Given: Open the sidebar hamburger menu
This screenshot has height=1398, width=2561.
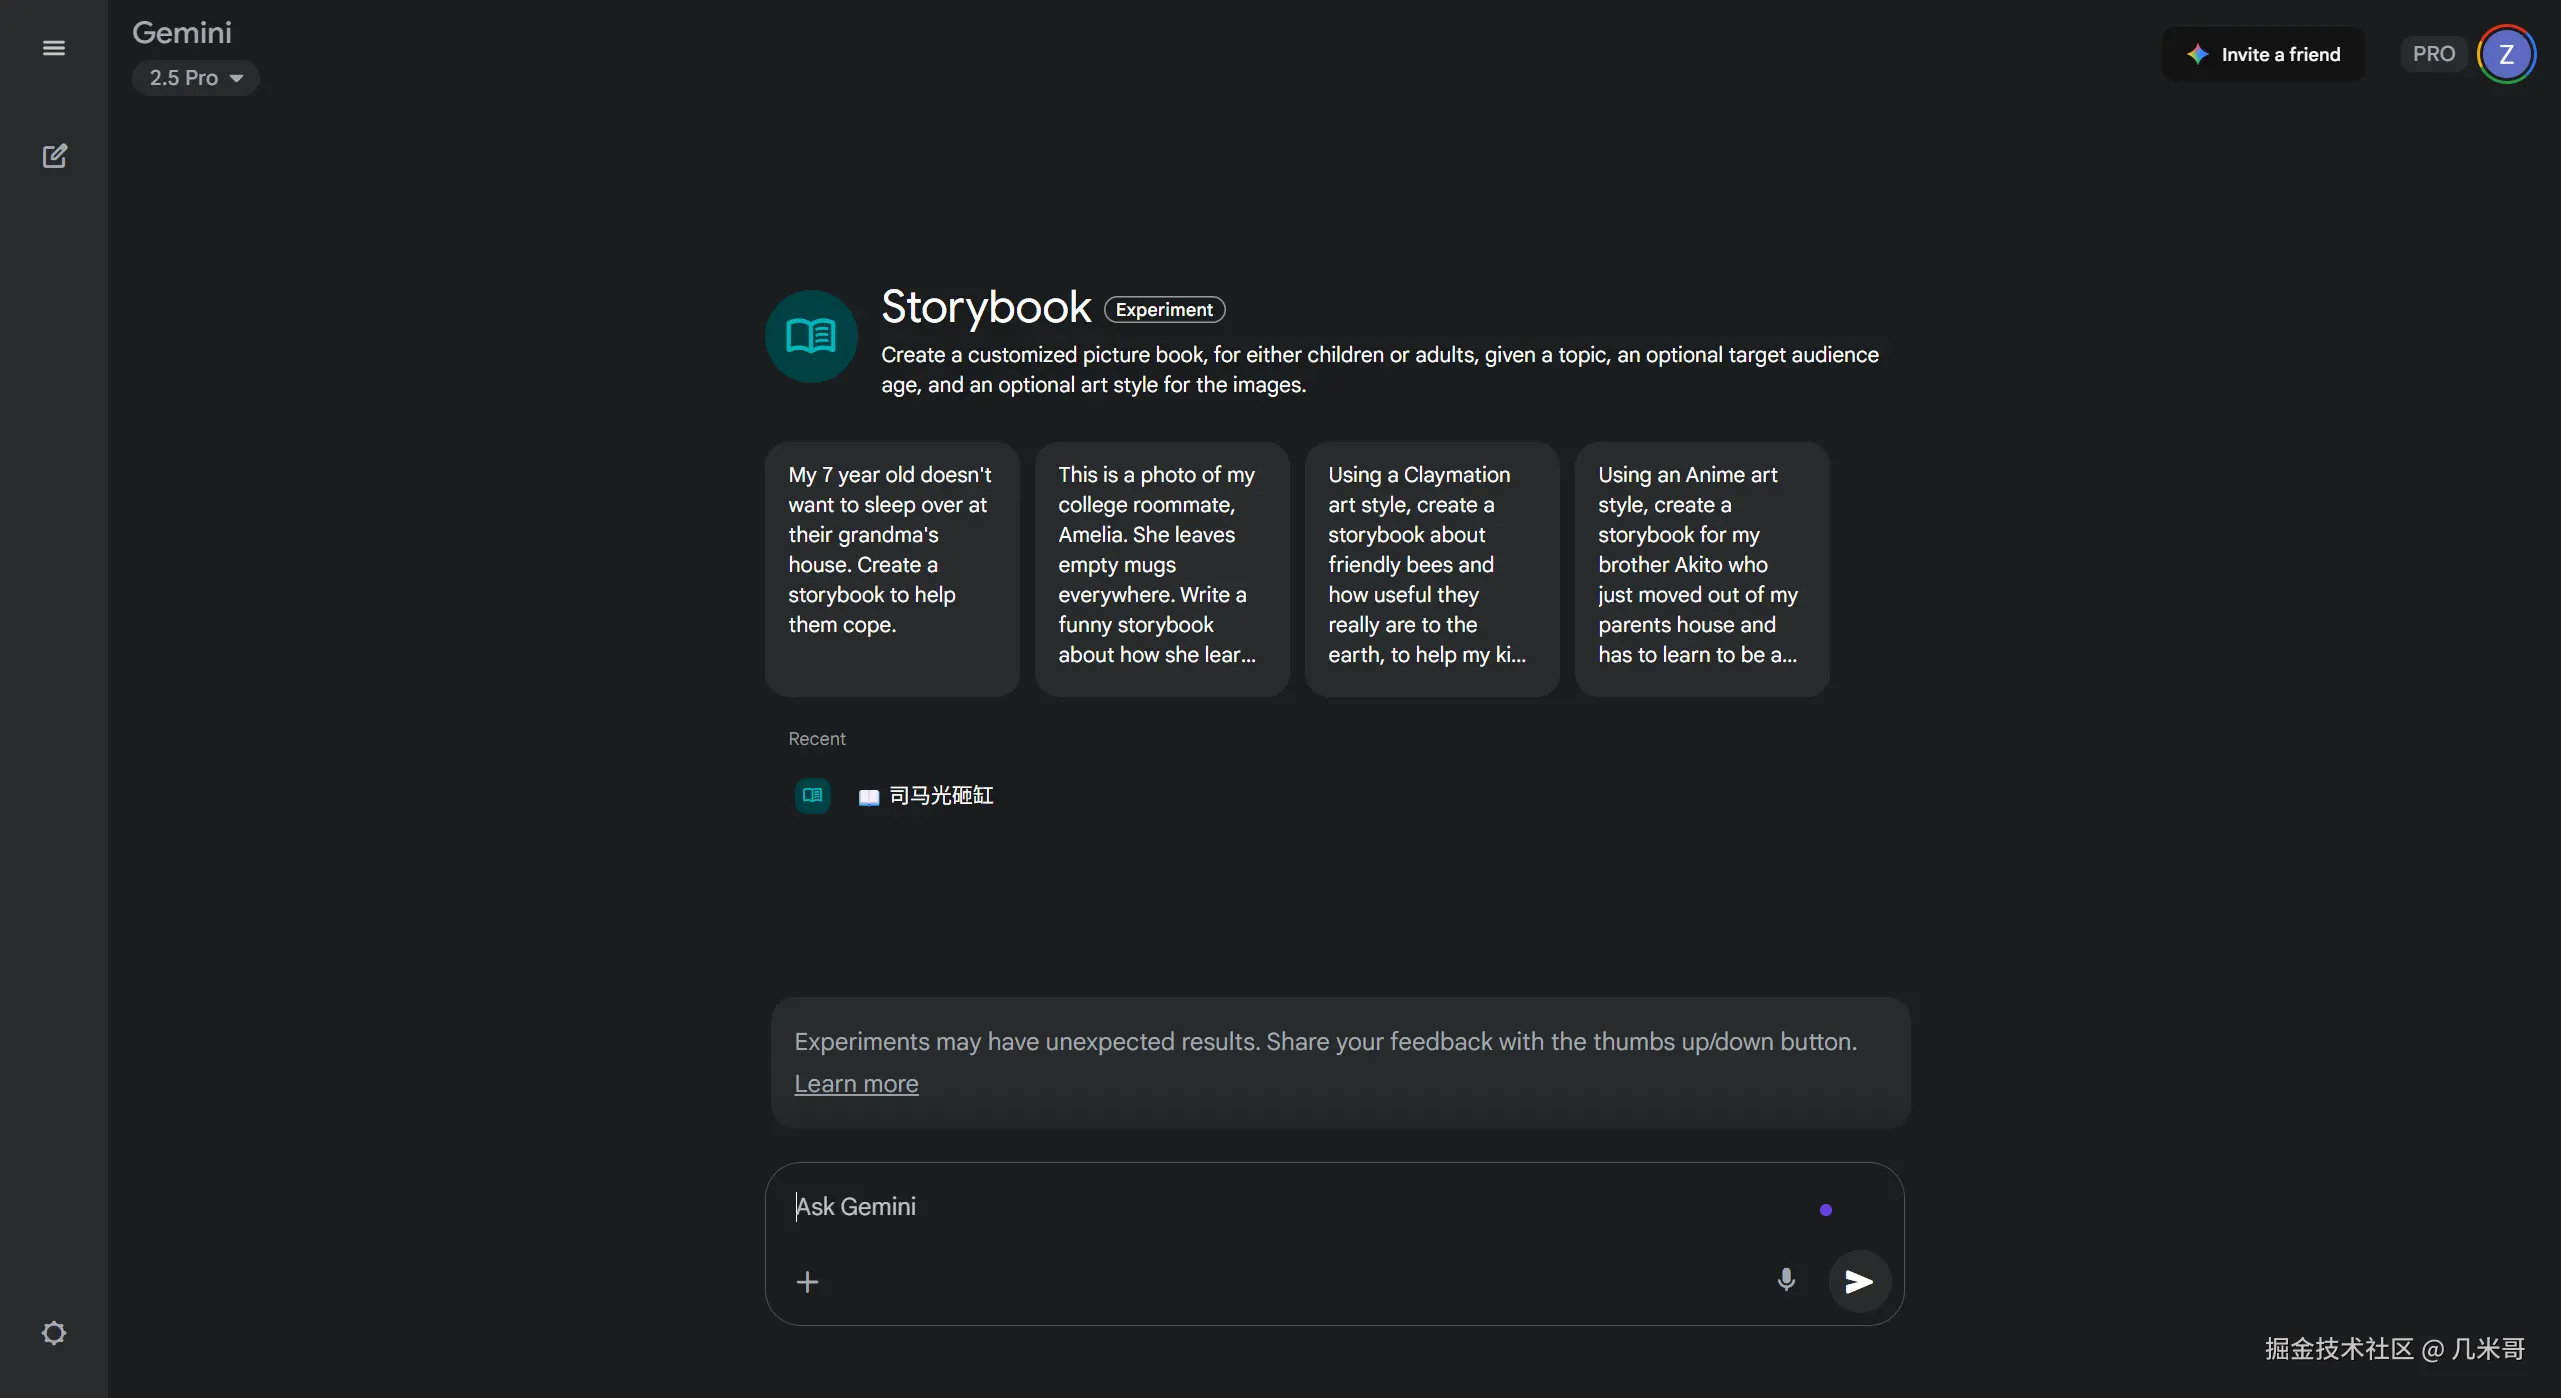Looking at the screenshot, I should pyautogui.click(x=54, y=47).
